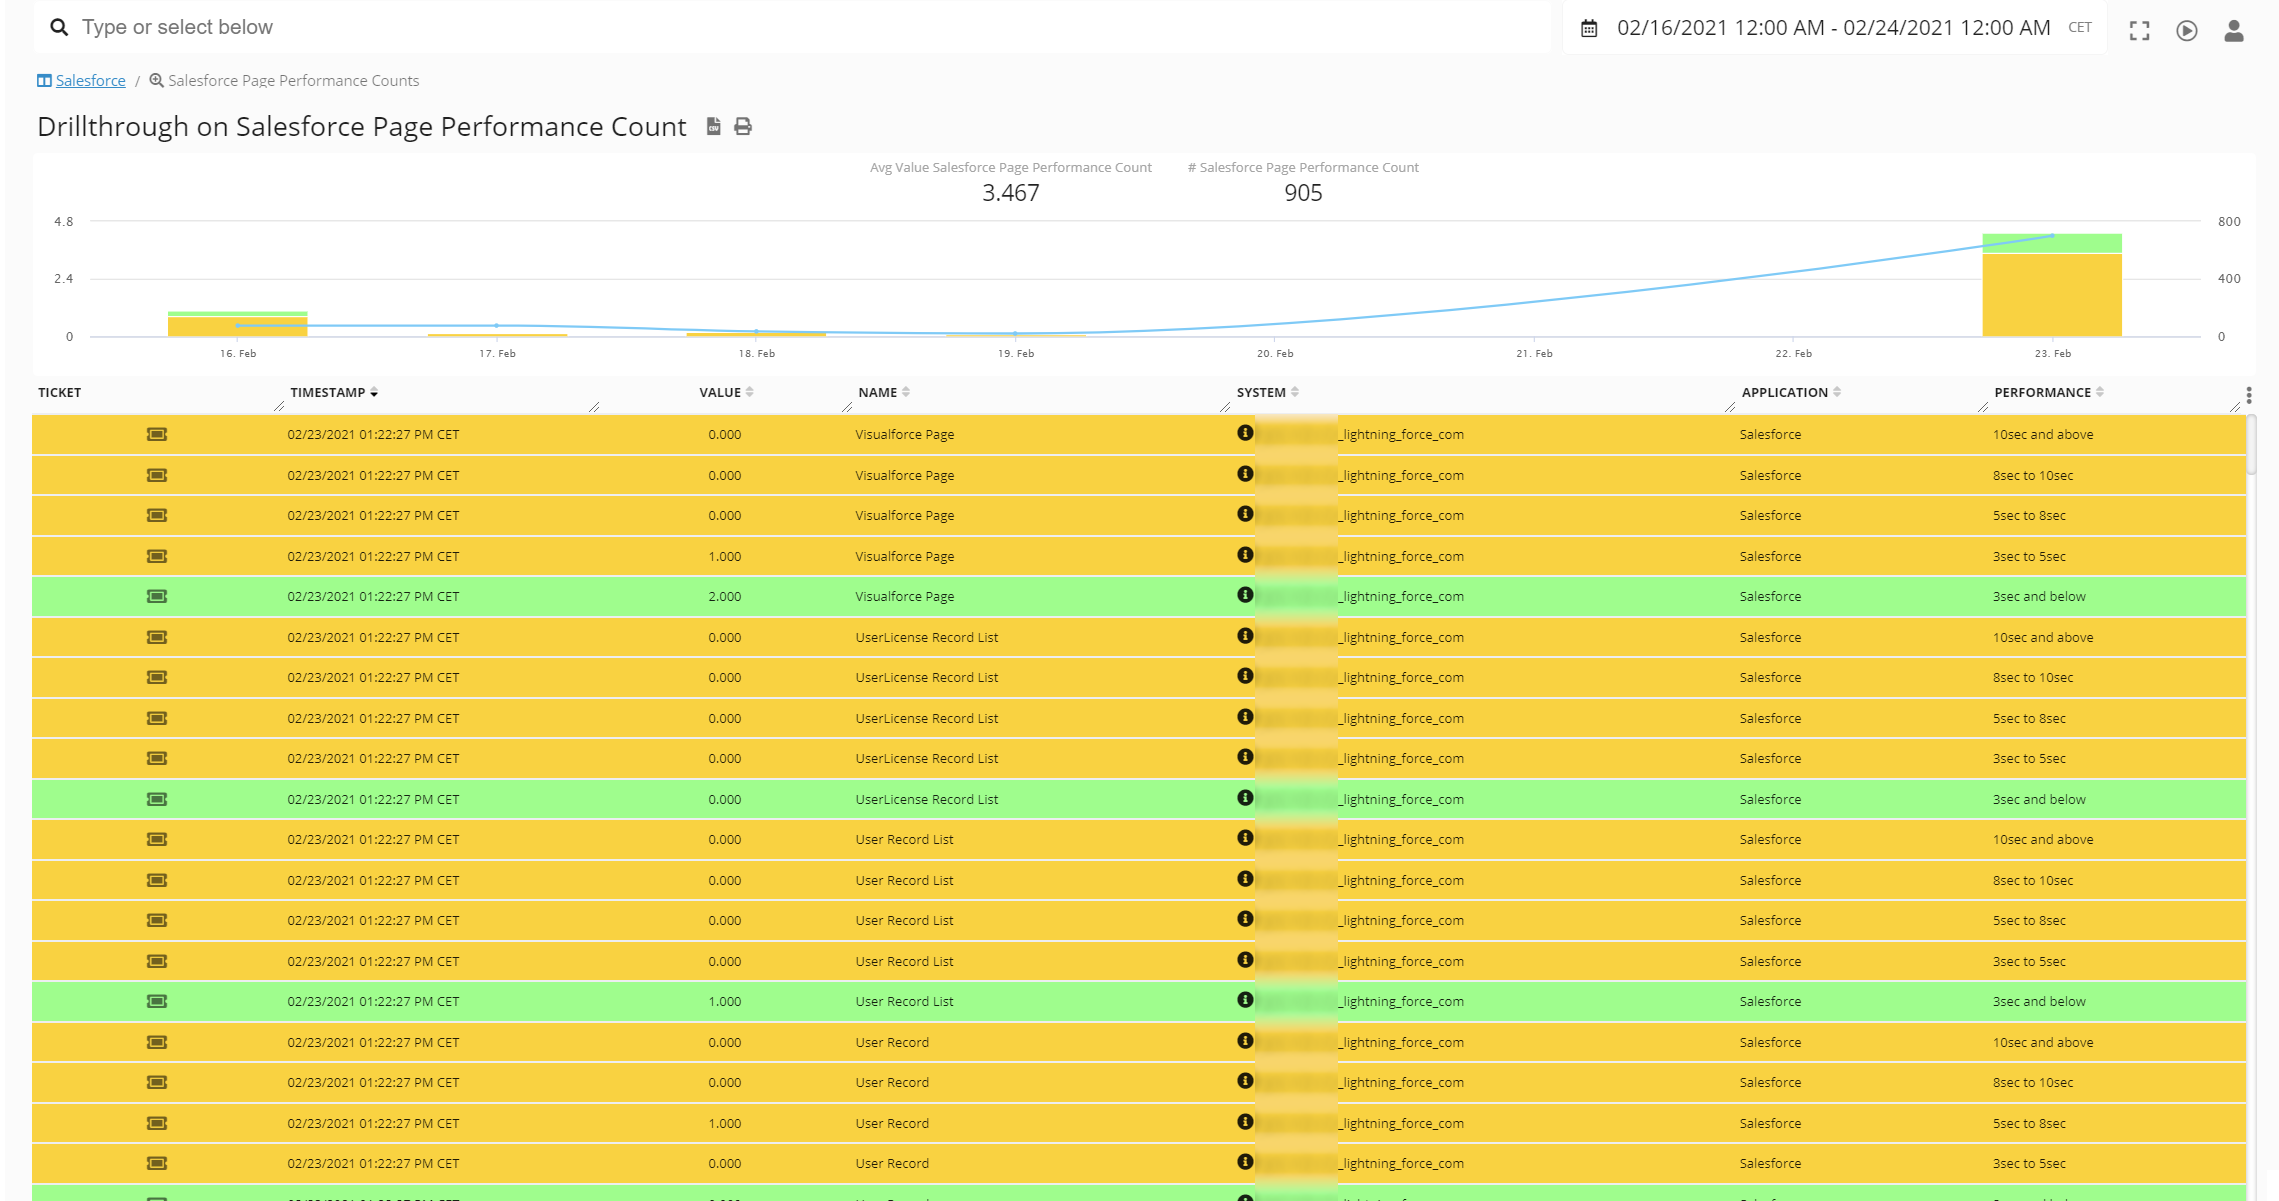This screenshot has height=1201, width=2279.
Task: Toggle sorting on the PERFORMANCE column
Action: click(x=2098, y=392)
